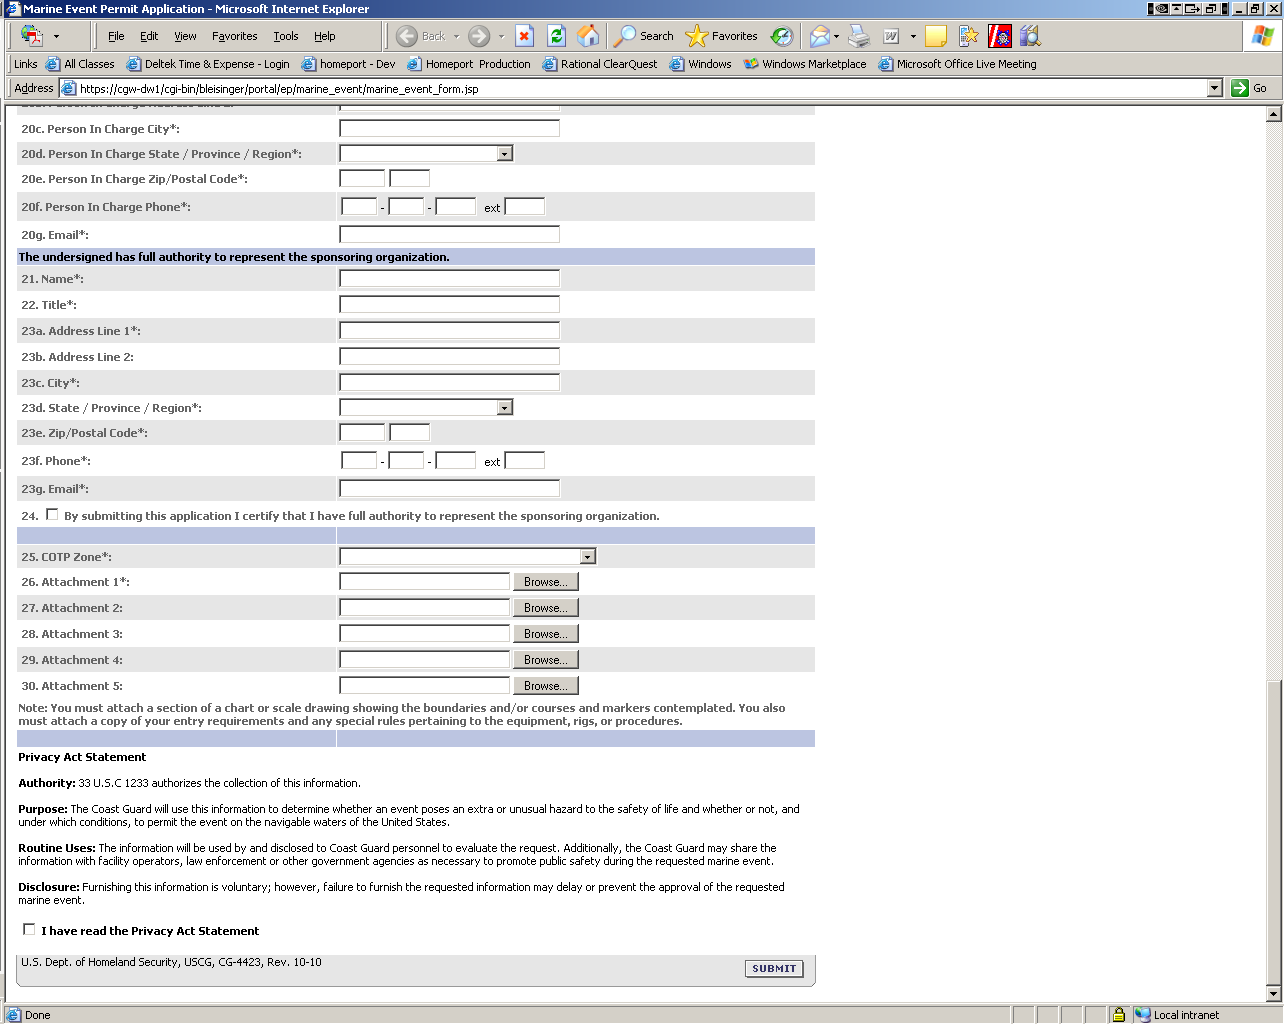Viewport: 1284px width, 1024px height.
Task: Open the Windows Marketplace shortcut
Action: [805, 64]
